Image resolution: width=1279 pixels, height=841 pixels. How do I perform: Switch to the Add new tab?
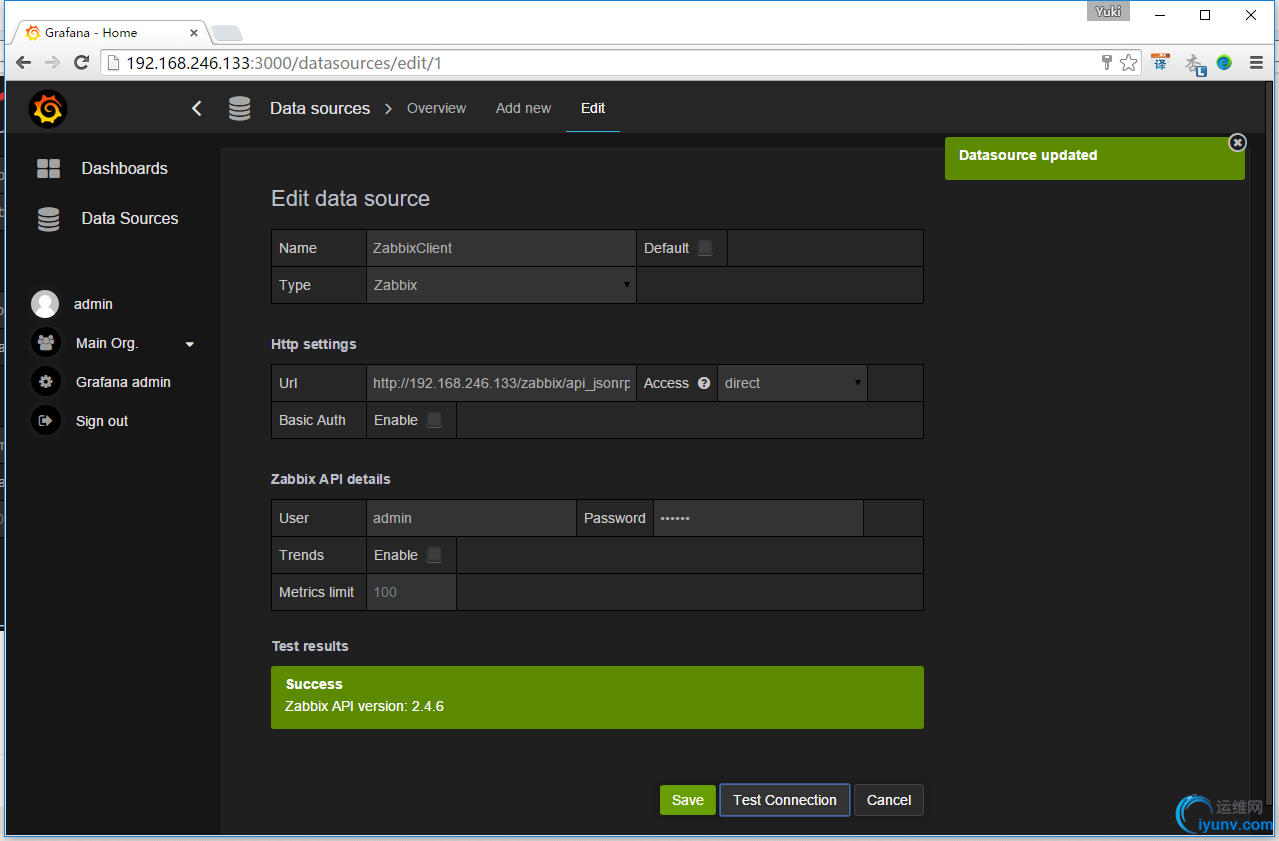tap(523, 108)
